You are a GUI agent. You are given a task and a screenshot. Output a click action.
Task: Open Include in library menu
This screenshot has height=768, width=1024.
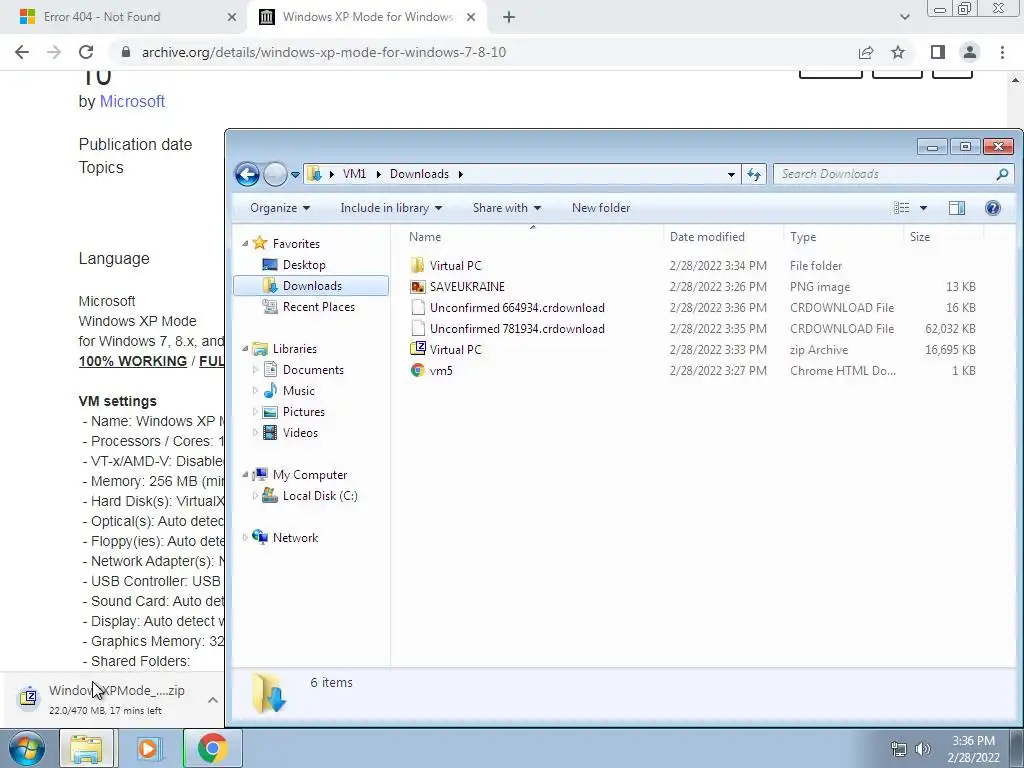coord(391,208)
